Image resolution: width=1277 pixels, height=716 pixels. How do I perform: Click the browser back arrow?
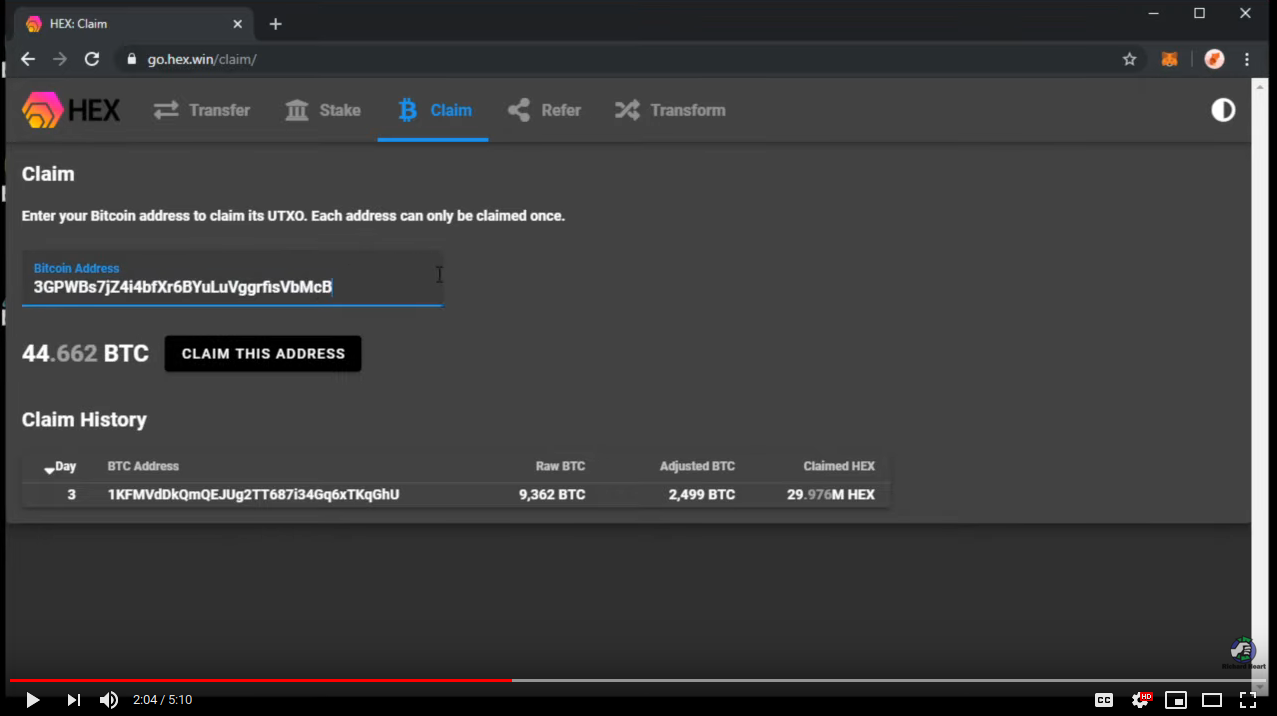tap(28, 59)
